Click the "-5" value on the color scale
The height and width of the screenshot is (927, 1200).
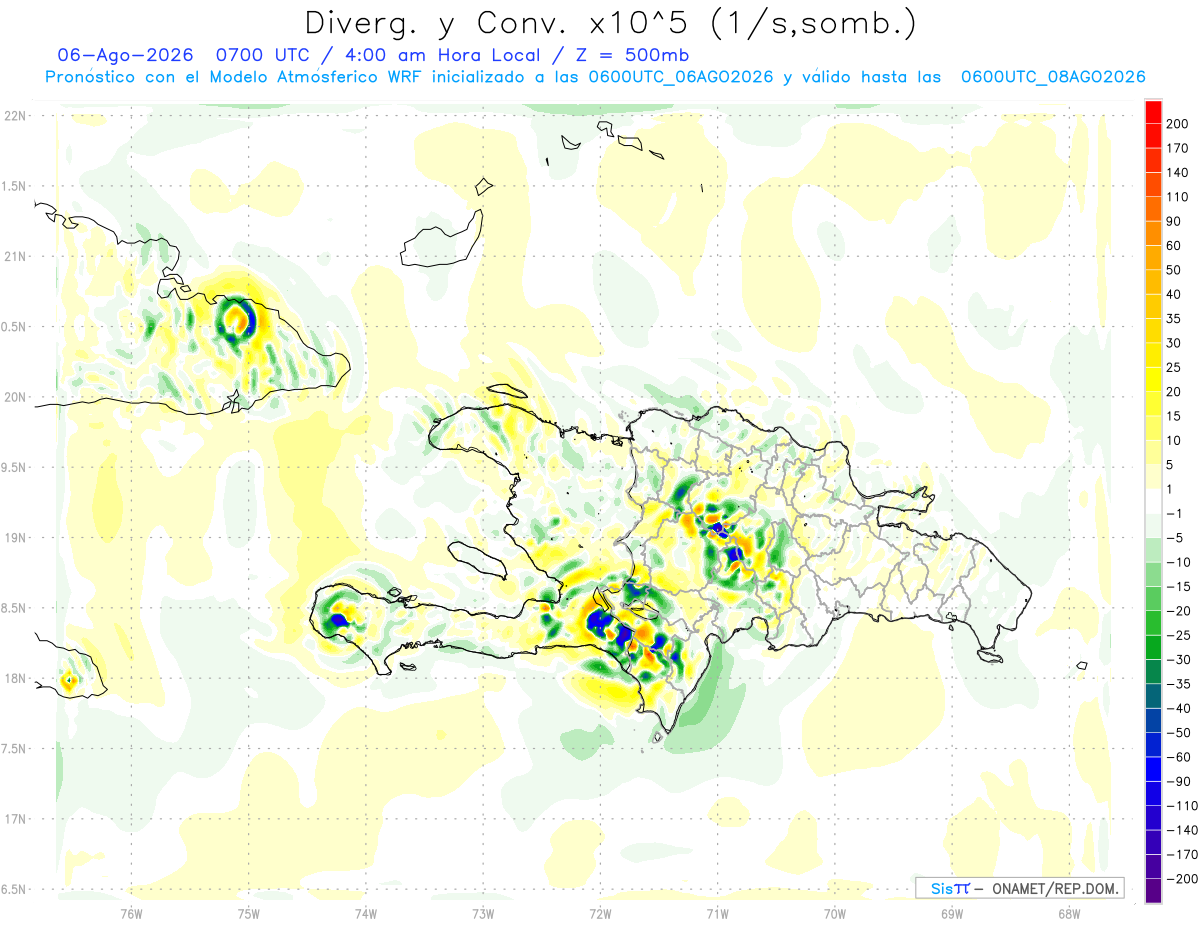(x=1176, y=538)
